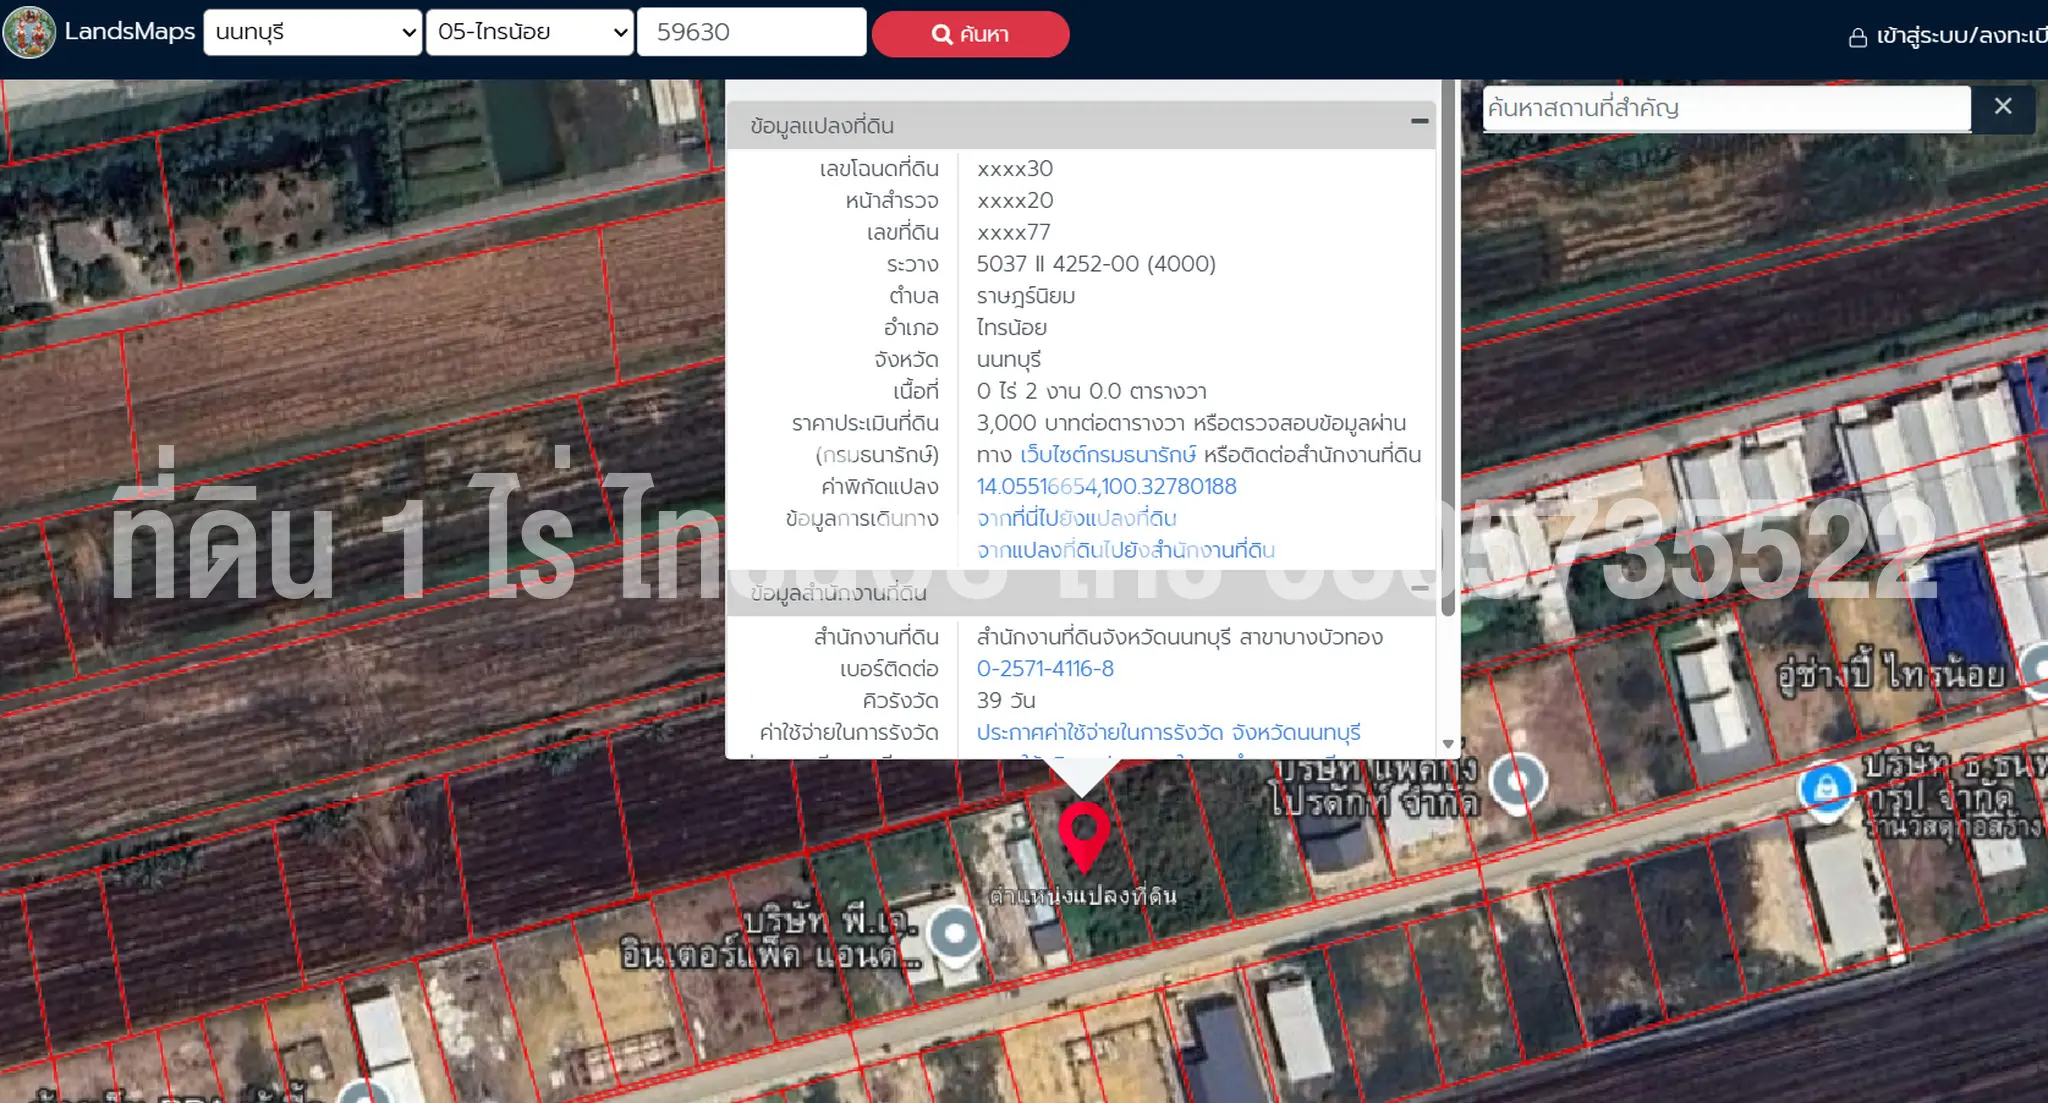Click the landmark search input field
Screen dimensions: 2048x1103
coord(1725,108)
